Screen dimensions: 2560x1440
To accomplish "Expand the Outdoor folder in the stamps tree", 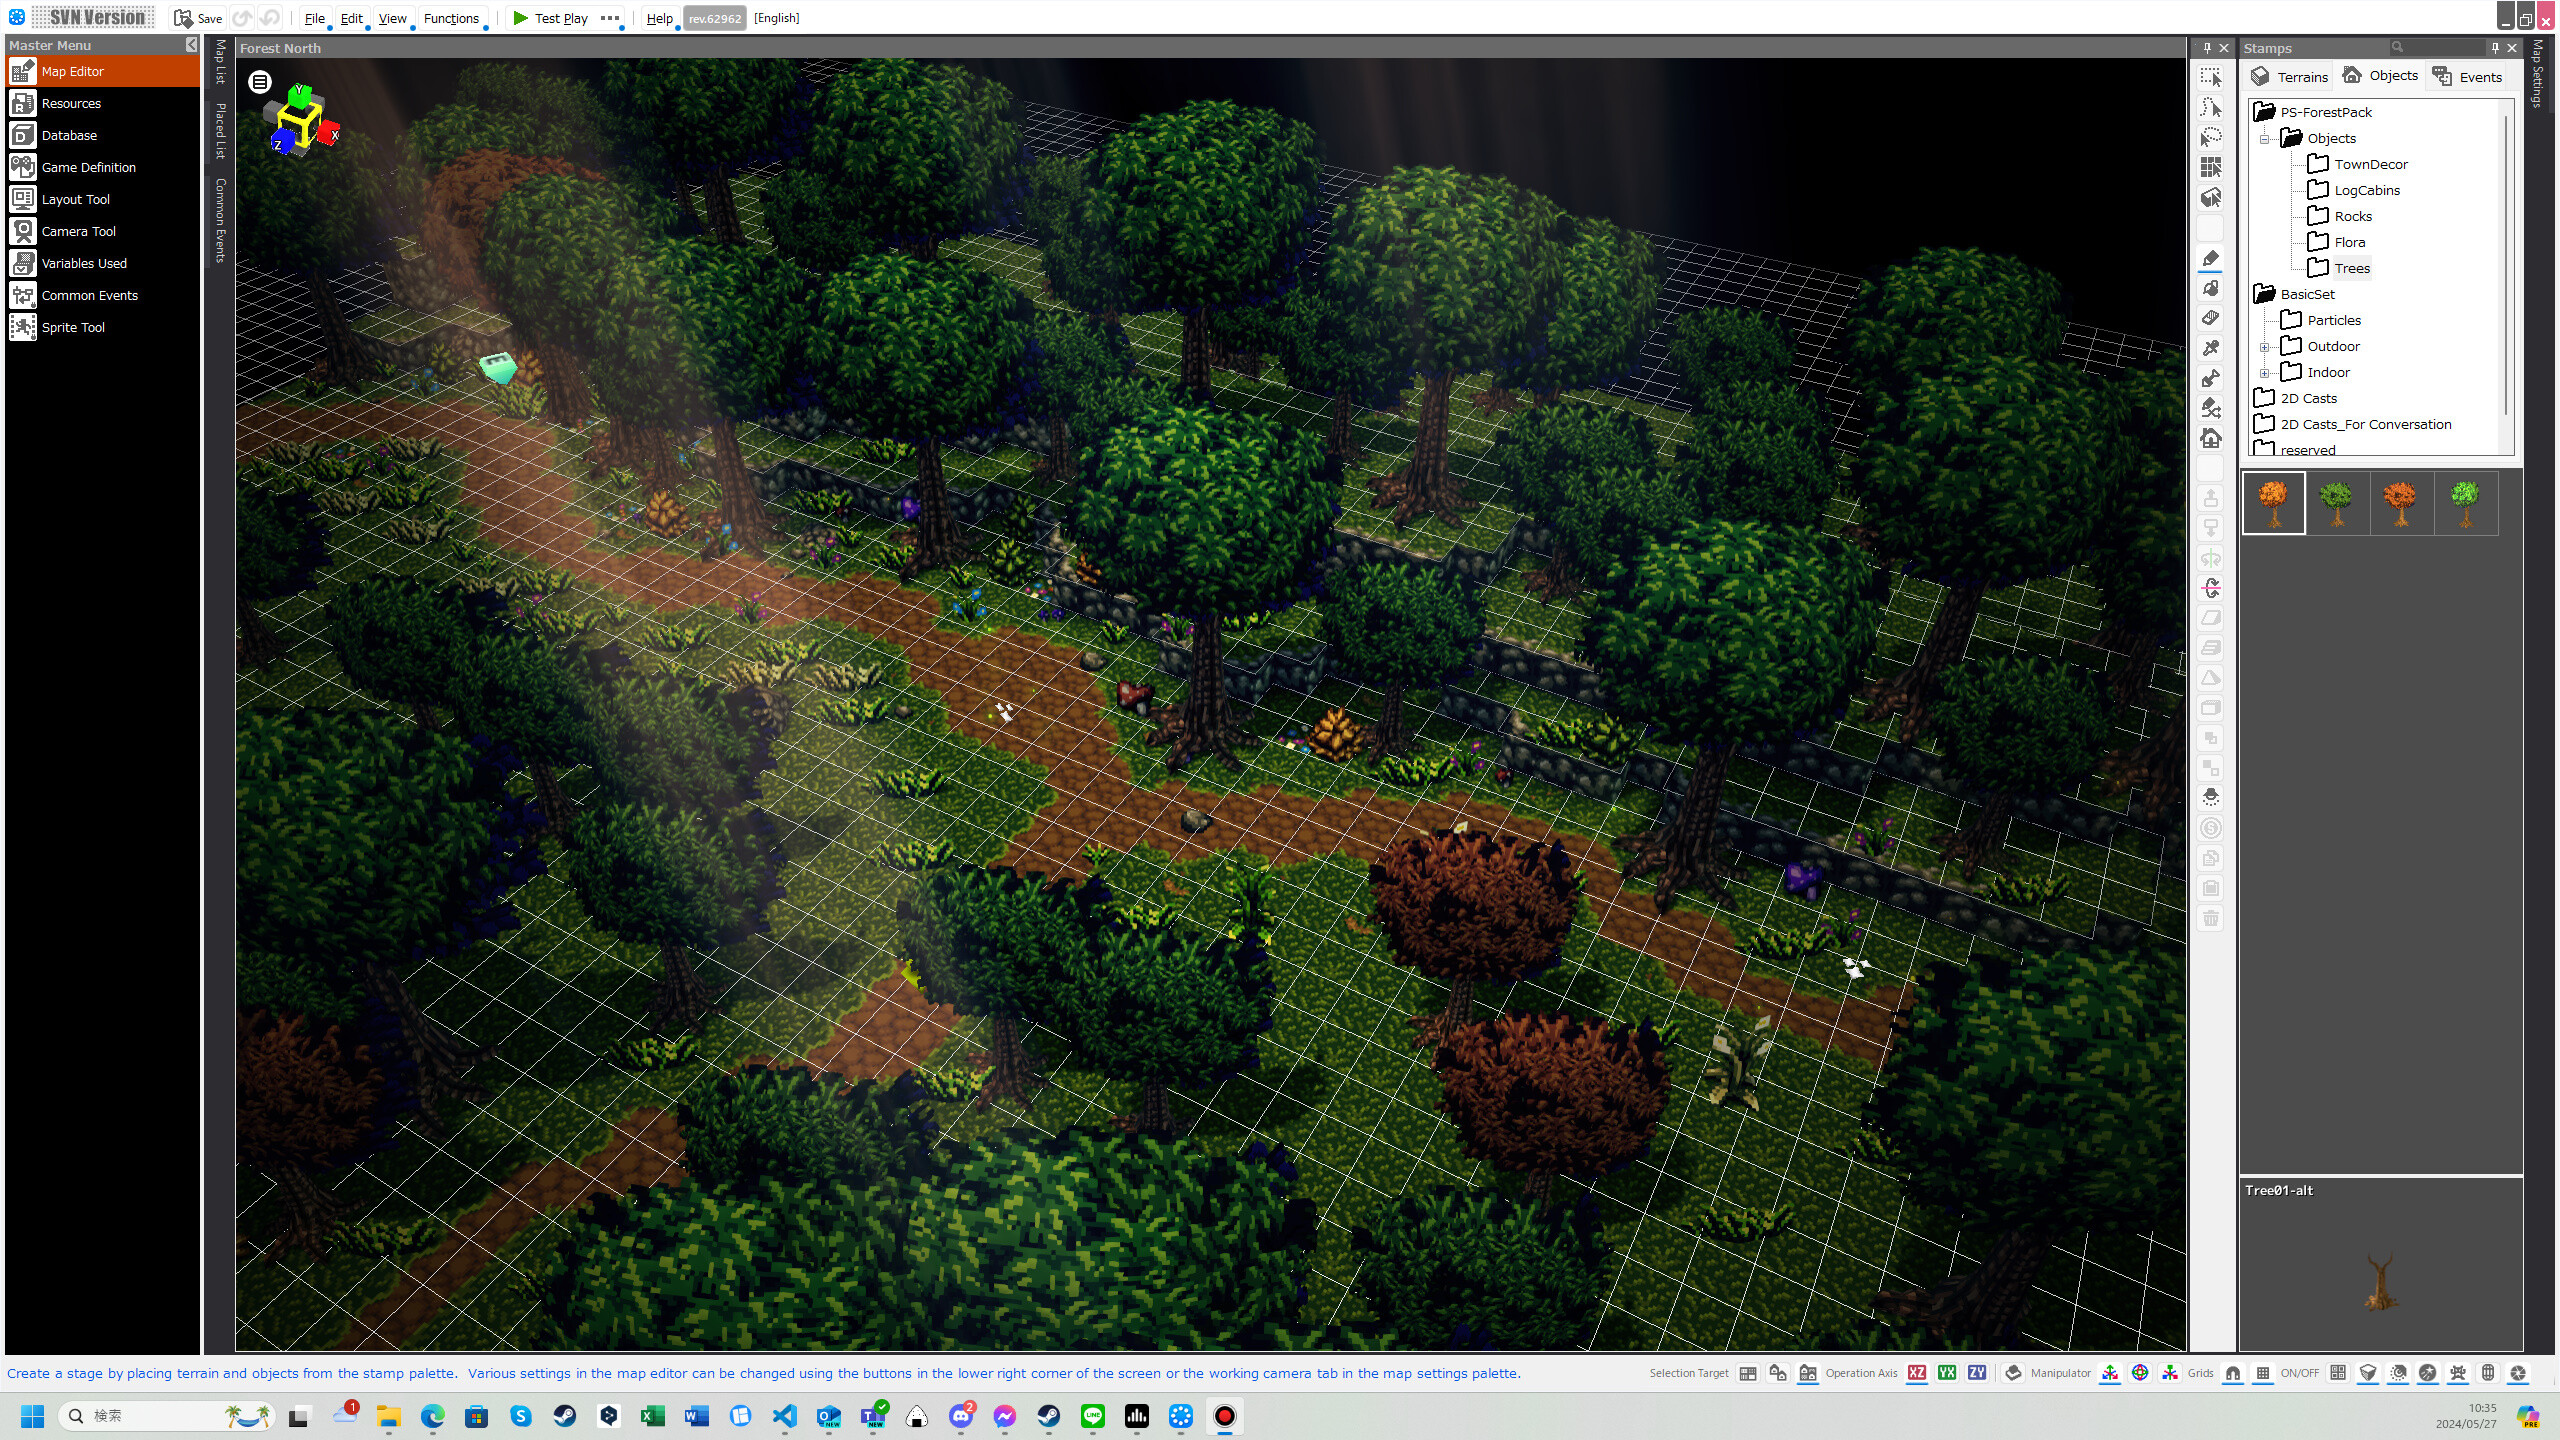I will [2265, 346].
